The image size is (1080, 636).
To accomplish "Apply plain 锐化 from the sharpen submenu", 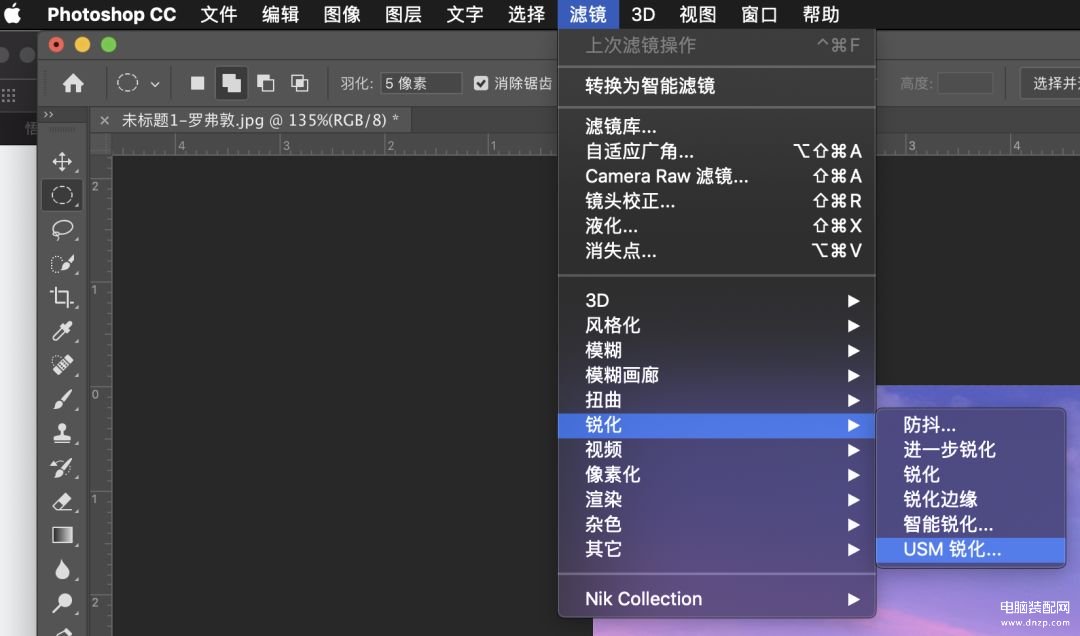I will [970, 474].
